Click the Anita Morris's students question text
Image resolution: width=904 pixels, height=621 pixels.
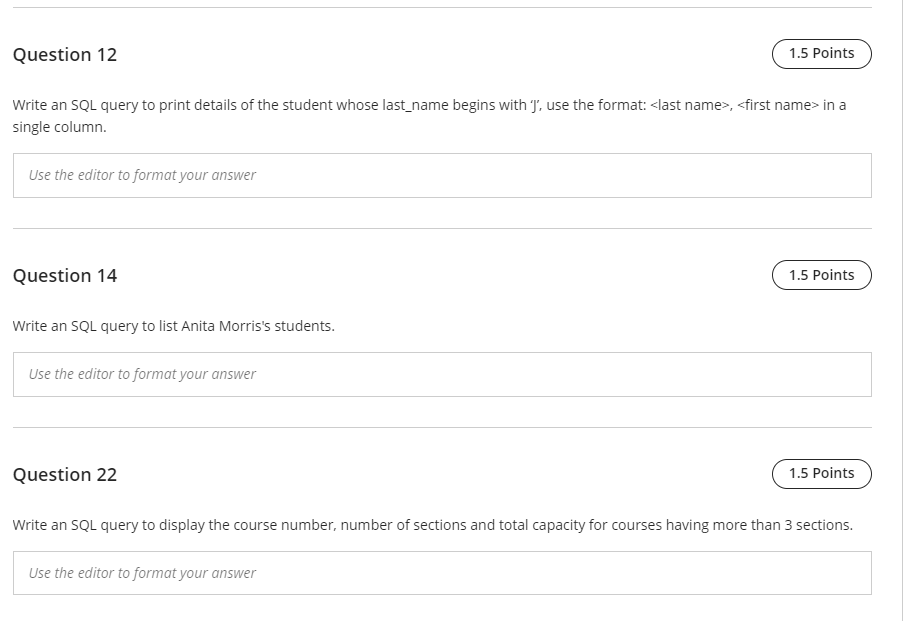(173, 326)
